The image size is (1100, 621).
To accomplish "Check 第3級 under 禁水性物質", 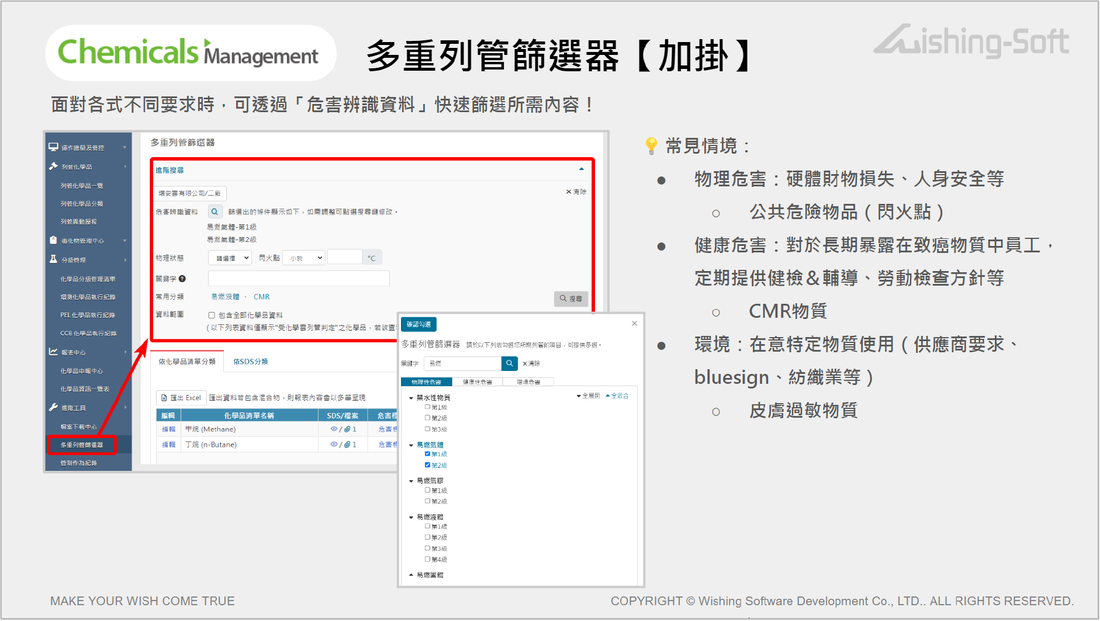I will (x=427, y=429).
